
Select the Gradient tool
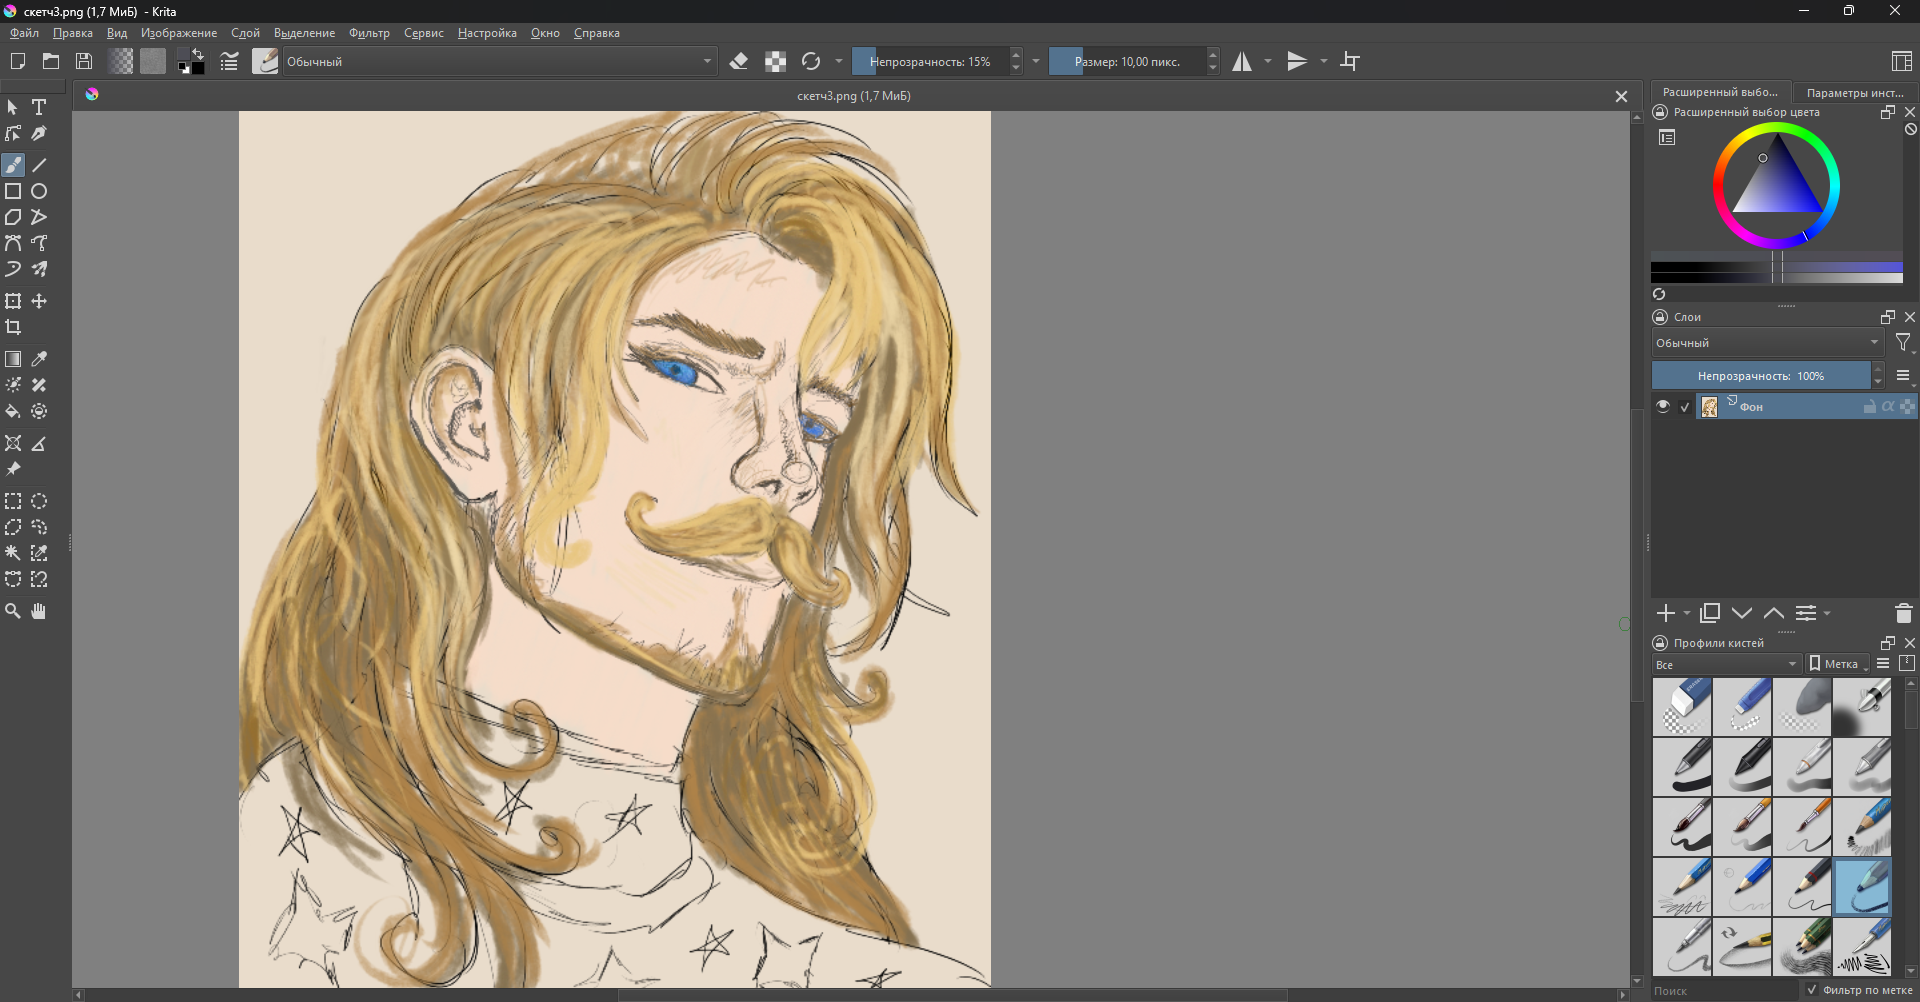13,359
